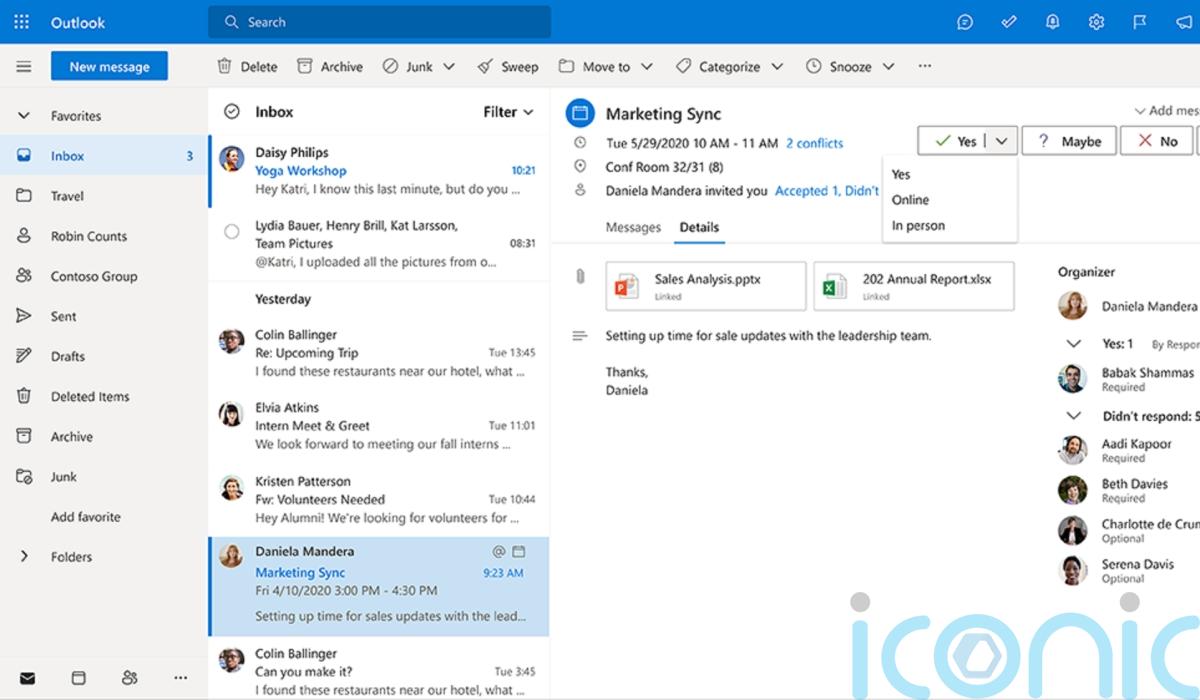
Task: Tick the Lydia Bauer message select circle
Action: point(232,231)
